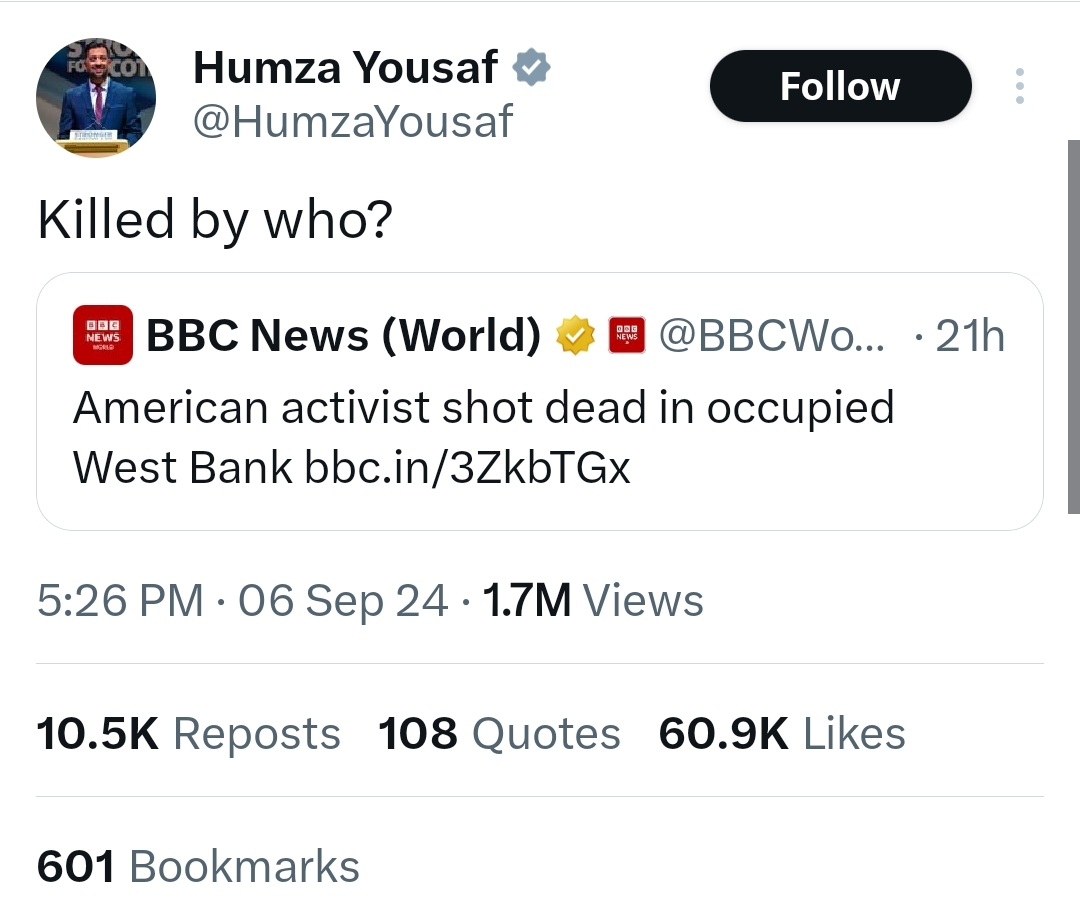Open the @HumzaYousaf handle link
1080x912 pixels.
click(352, 122)
